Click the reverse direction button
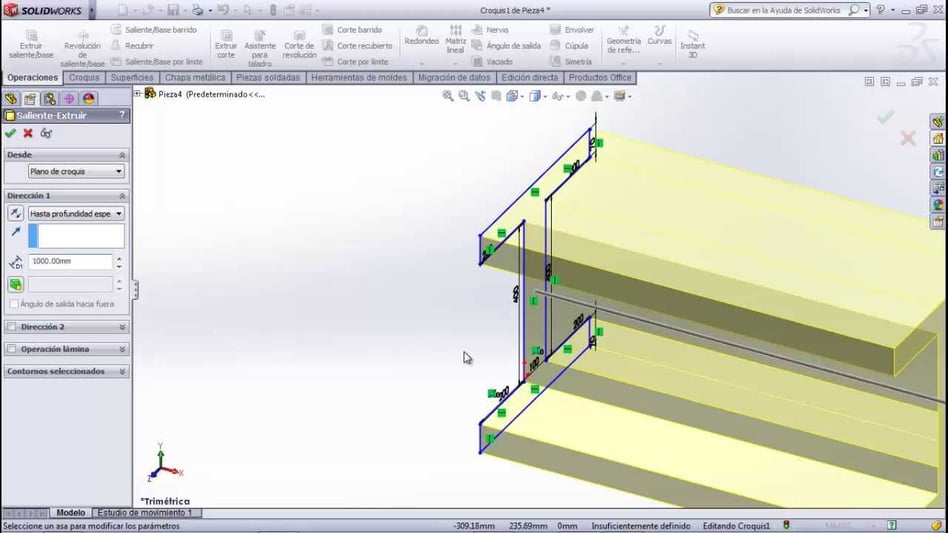 pos(16,213)
